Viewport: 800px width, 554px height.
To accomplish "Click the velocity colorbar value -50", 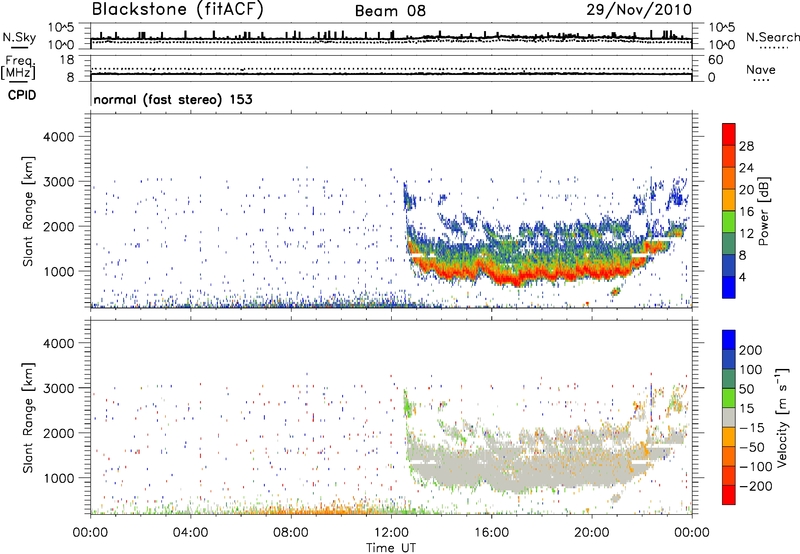I will 752,447.
